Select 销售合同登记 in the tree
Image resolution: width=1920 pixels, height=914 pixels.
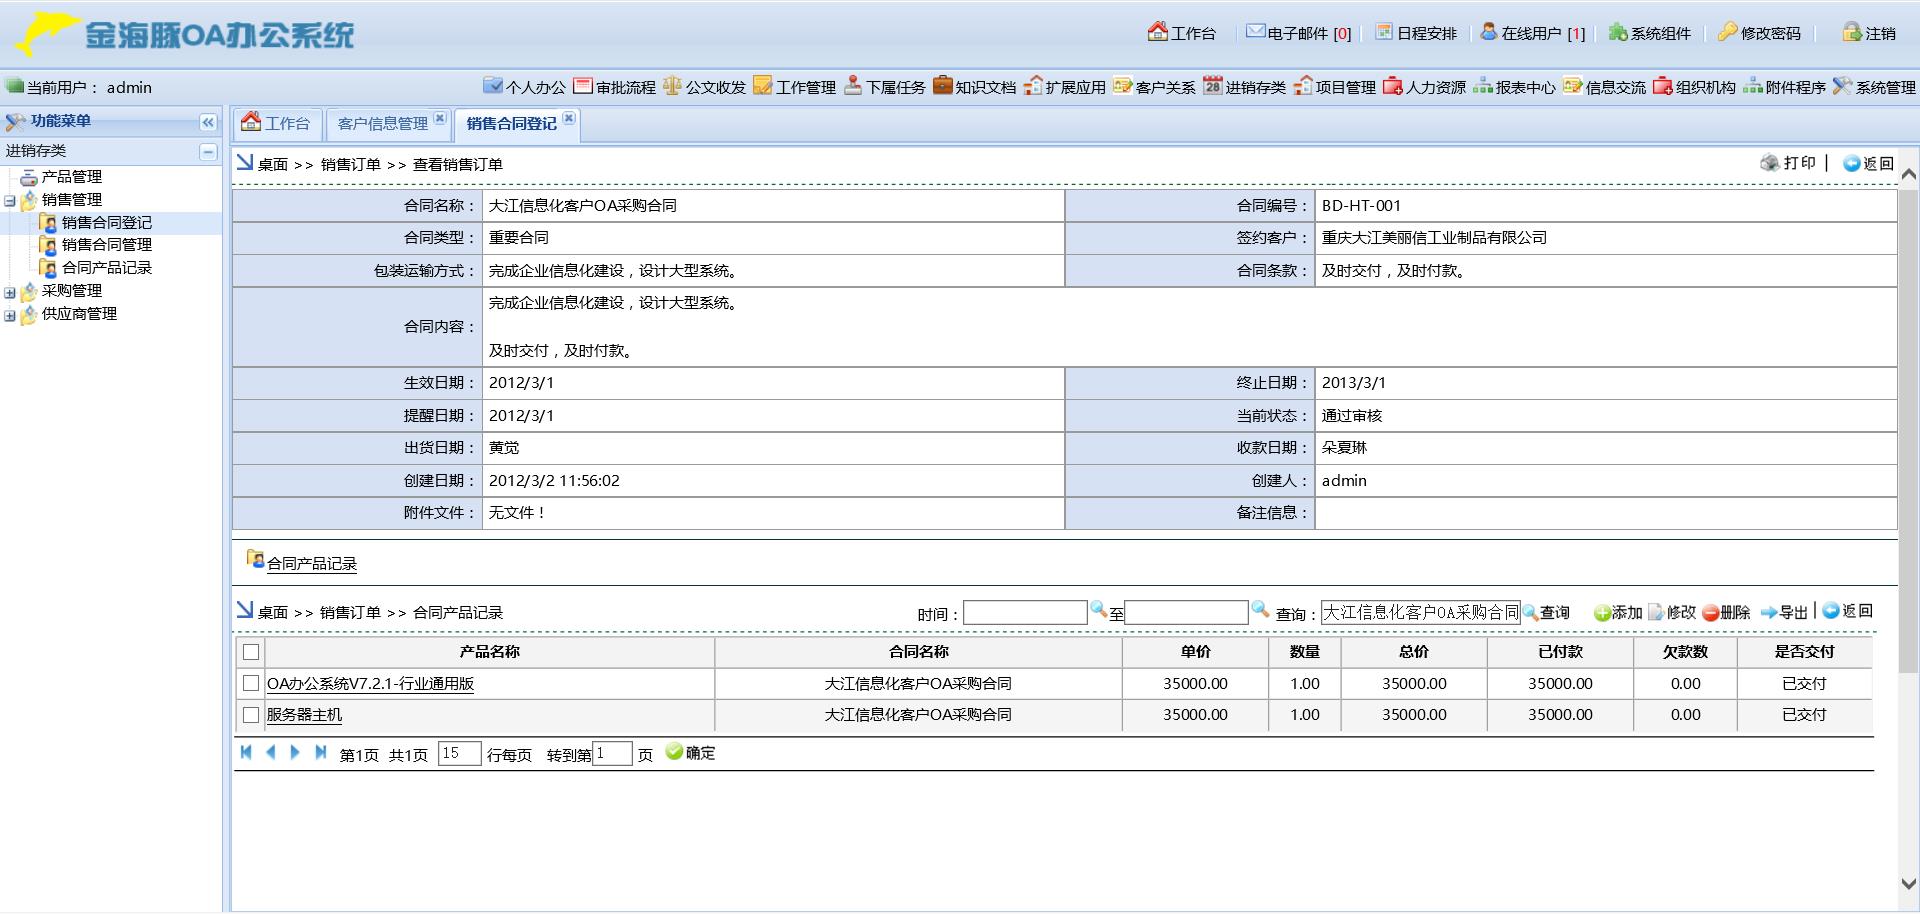(107, 223)
